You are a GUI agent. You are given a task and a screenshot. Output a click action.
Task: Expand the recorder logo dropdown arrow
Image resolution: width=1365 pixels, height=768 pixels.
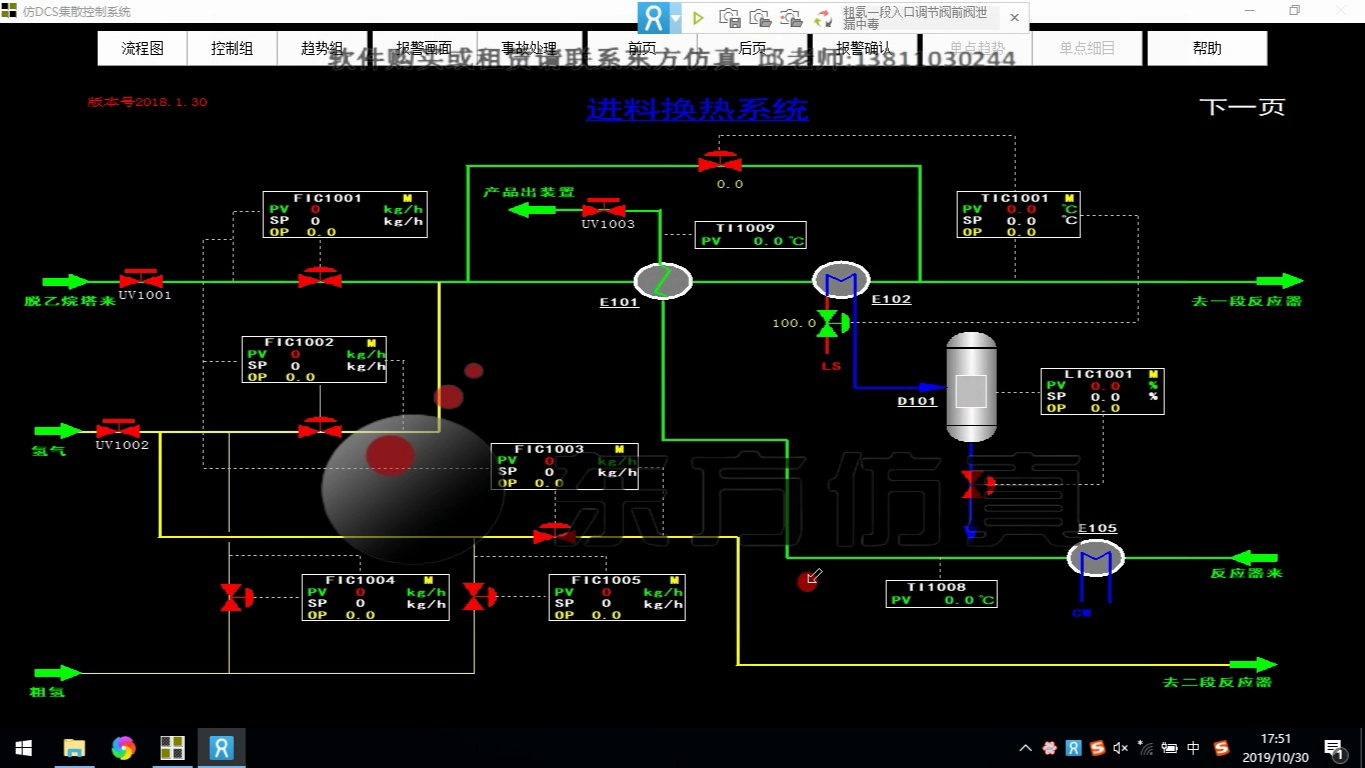click(677, 18)
